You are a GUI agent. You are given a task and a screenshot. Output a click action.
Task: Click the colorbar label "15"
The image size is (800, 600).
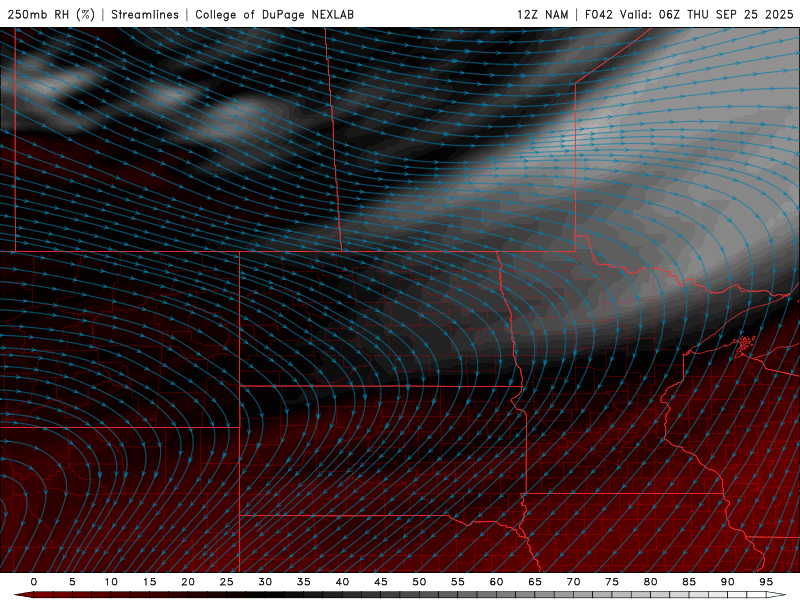point(149,582)
